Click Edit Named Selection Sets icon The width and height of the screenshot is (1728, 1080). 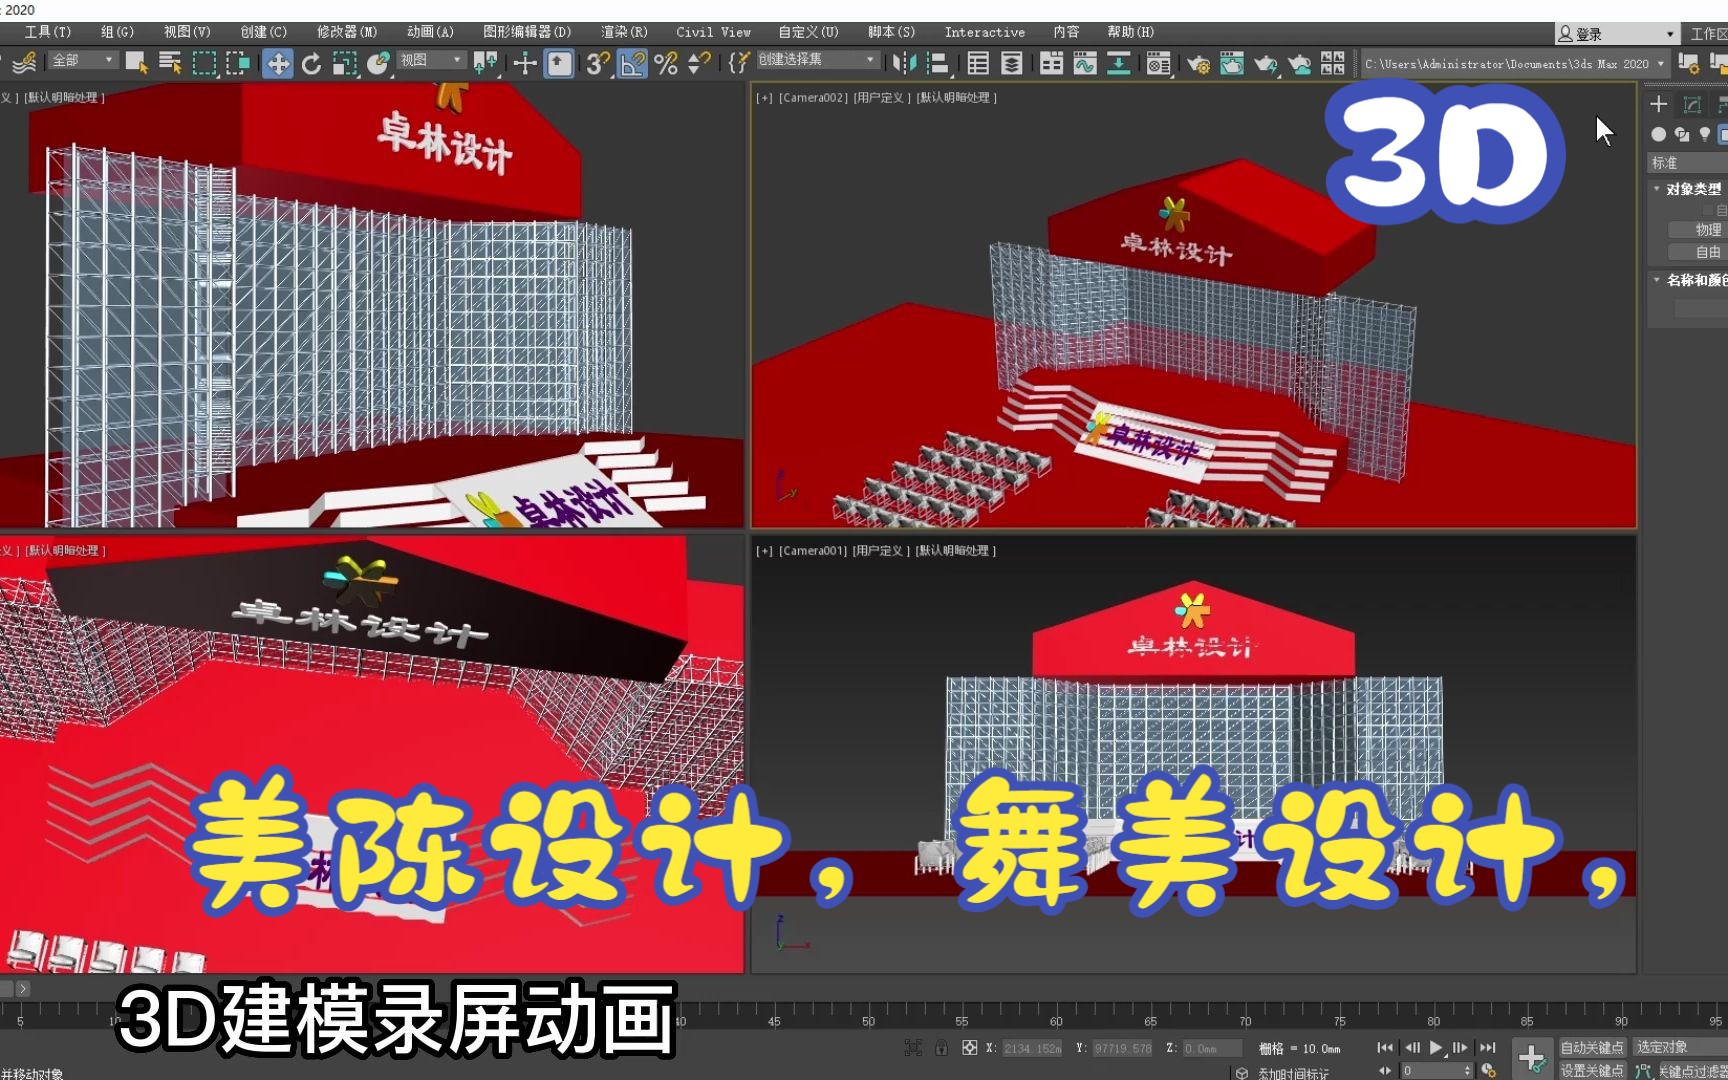738,63
